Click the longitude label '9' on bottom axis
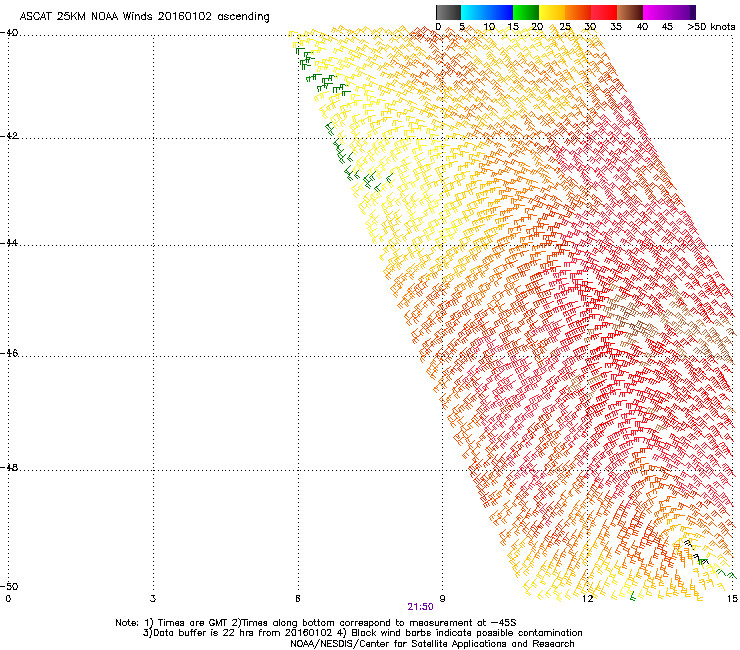740x650 pixels. click(x=442, y=599)
